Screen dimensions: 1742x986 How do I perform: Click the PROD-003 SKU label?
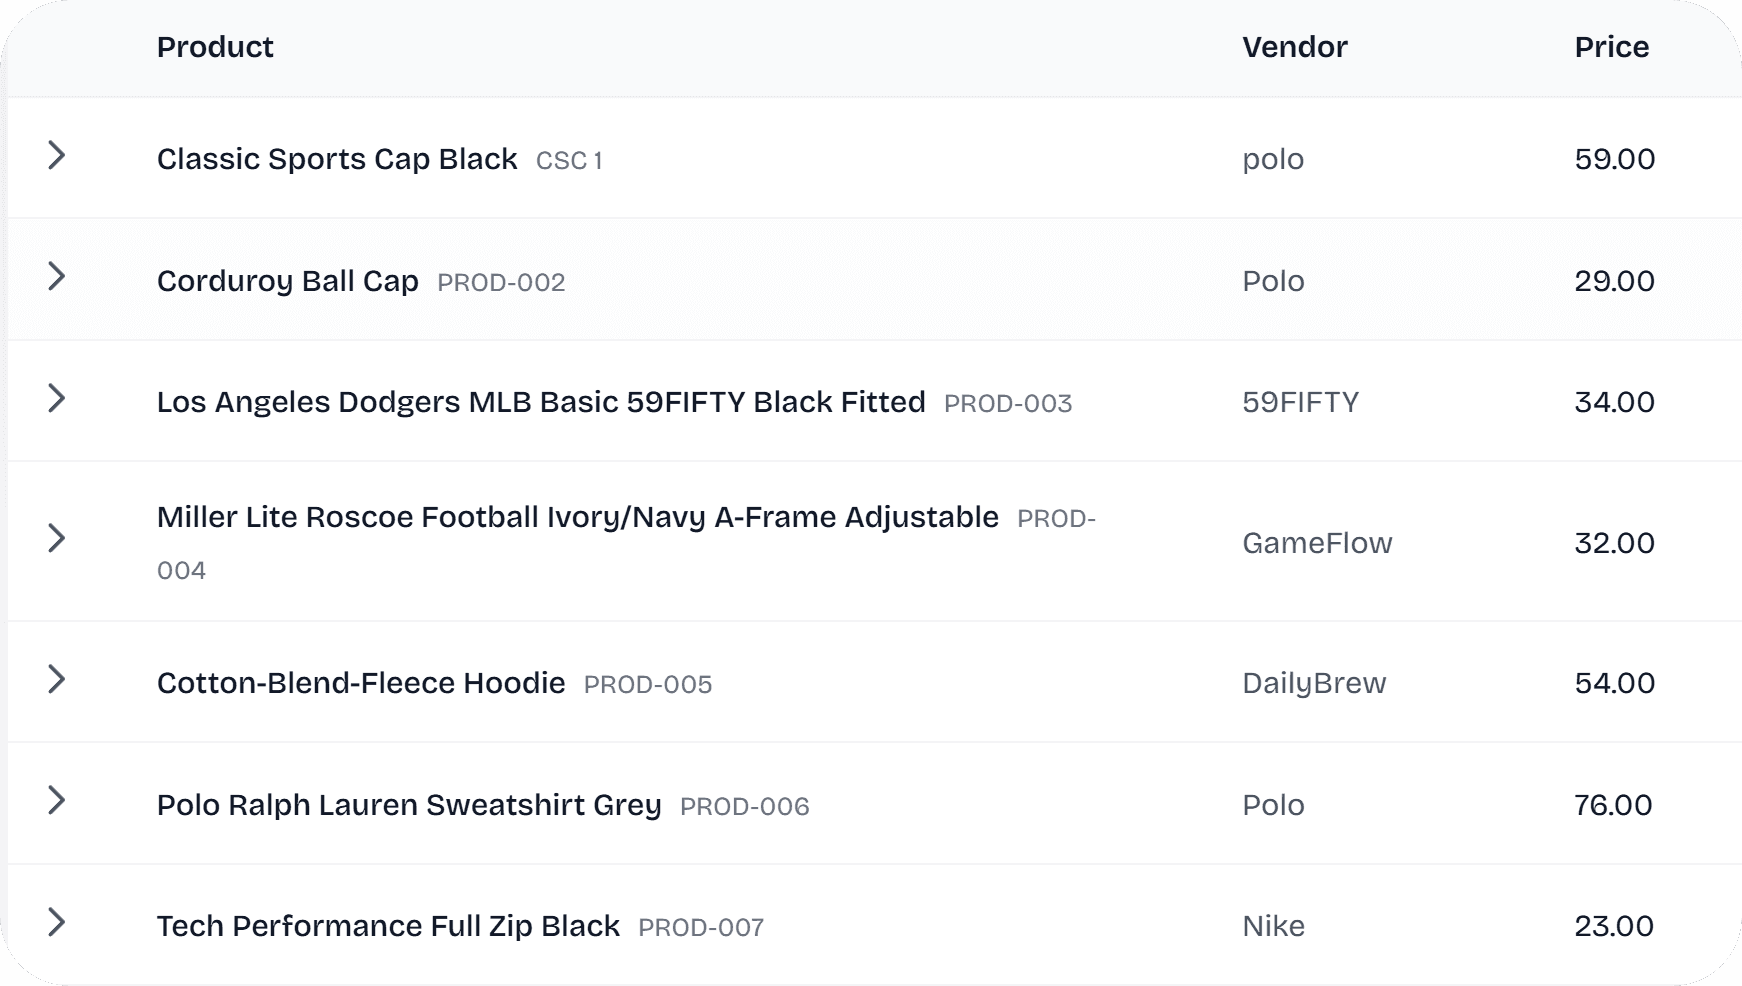[1007, 403]
